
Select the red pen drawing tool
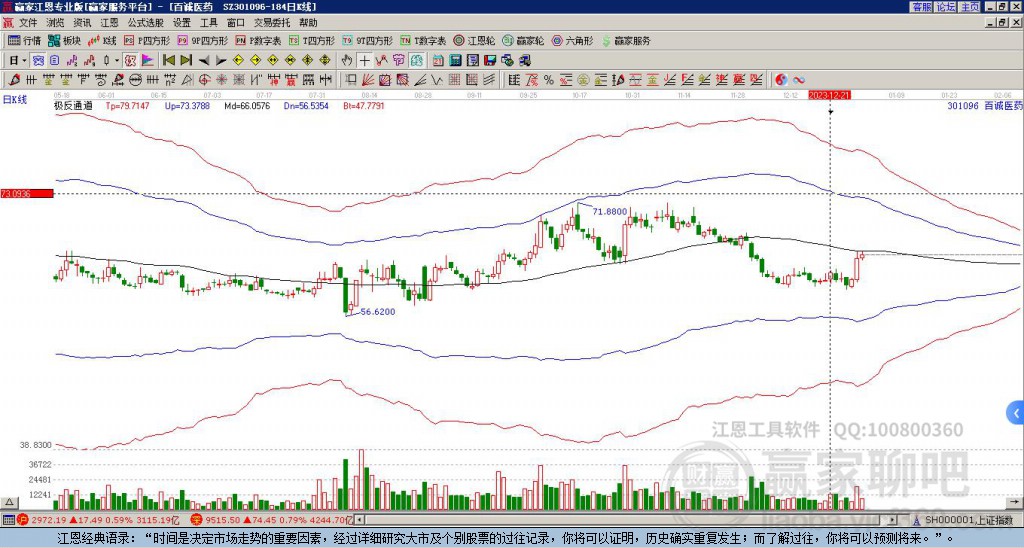click(x=13, y=80)
